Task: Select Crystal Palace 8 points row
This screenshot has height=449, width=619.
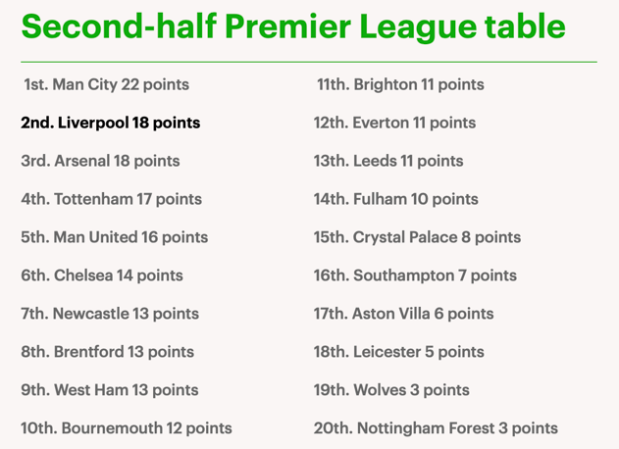Action: [x=417, y=237]
